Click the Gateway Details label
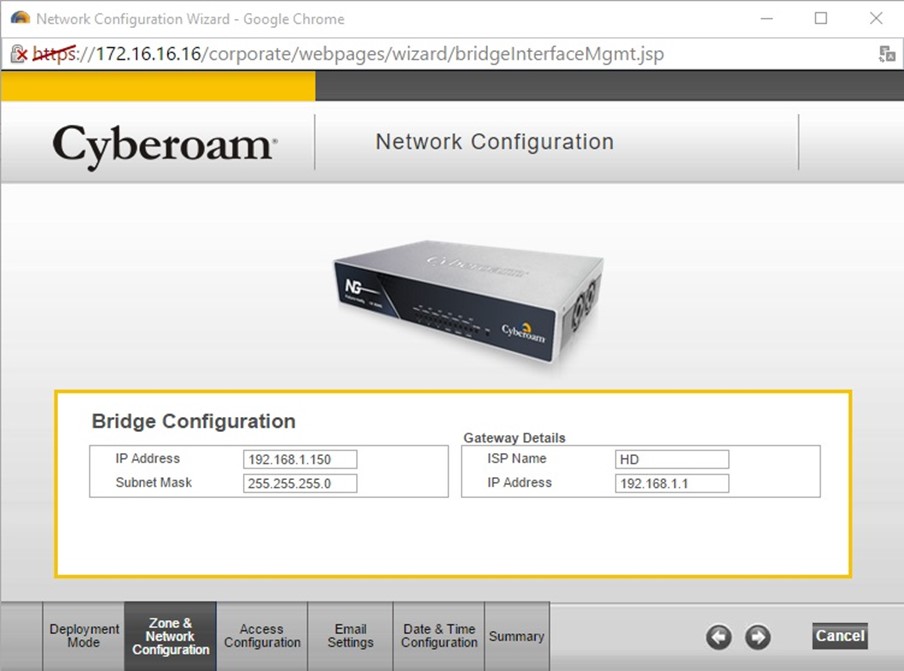Viewport: 904px width, 671px height. [x=514, y=438]
